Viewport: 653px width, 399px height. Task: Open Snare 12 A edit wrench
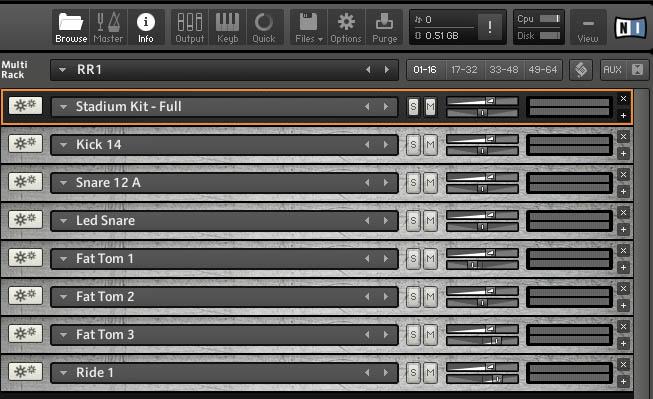coord(25,182)
